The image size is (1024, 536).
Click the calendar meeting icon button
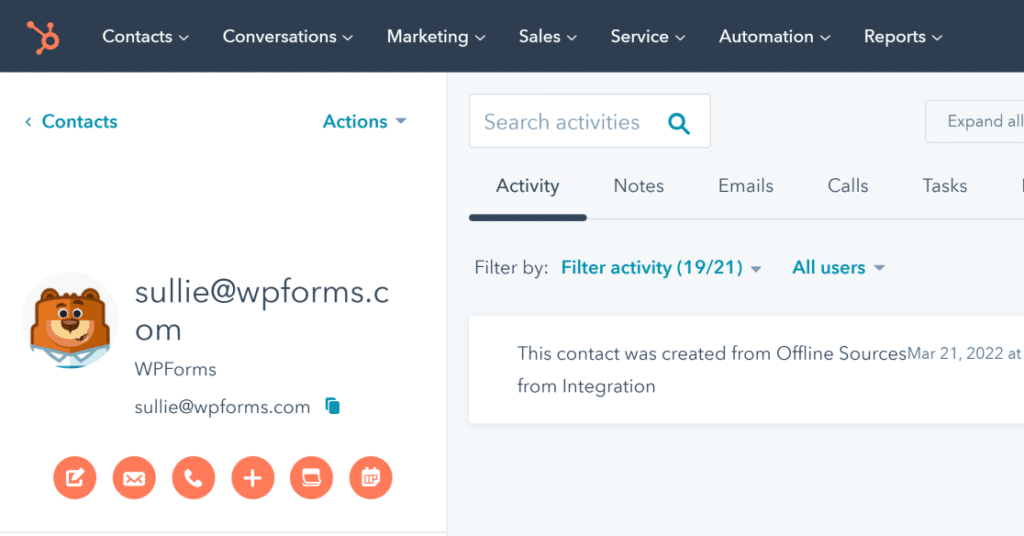point(371,479)
